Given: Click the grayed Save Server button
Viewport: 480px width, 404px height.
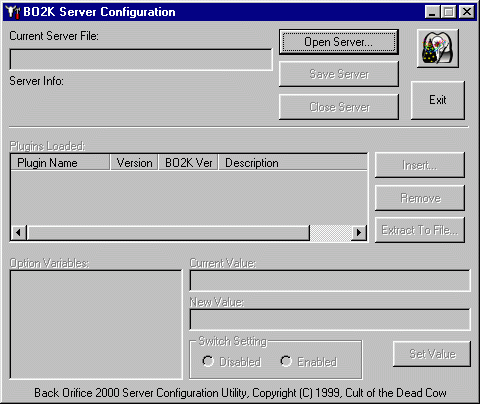Looking at the screenshot, I should click(x=339, y=74).
